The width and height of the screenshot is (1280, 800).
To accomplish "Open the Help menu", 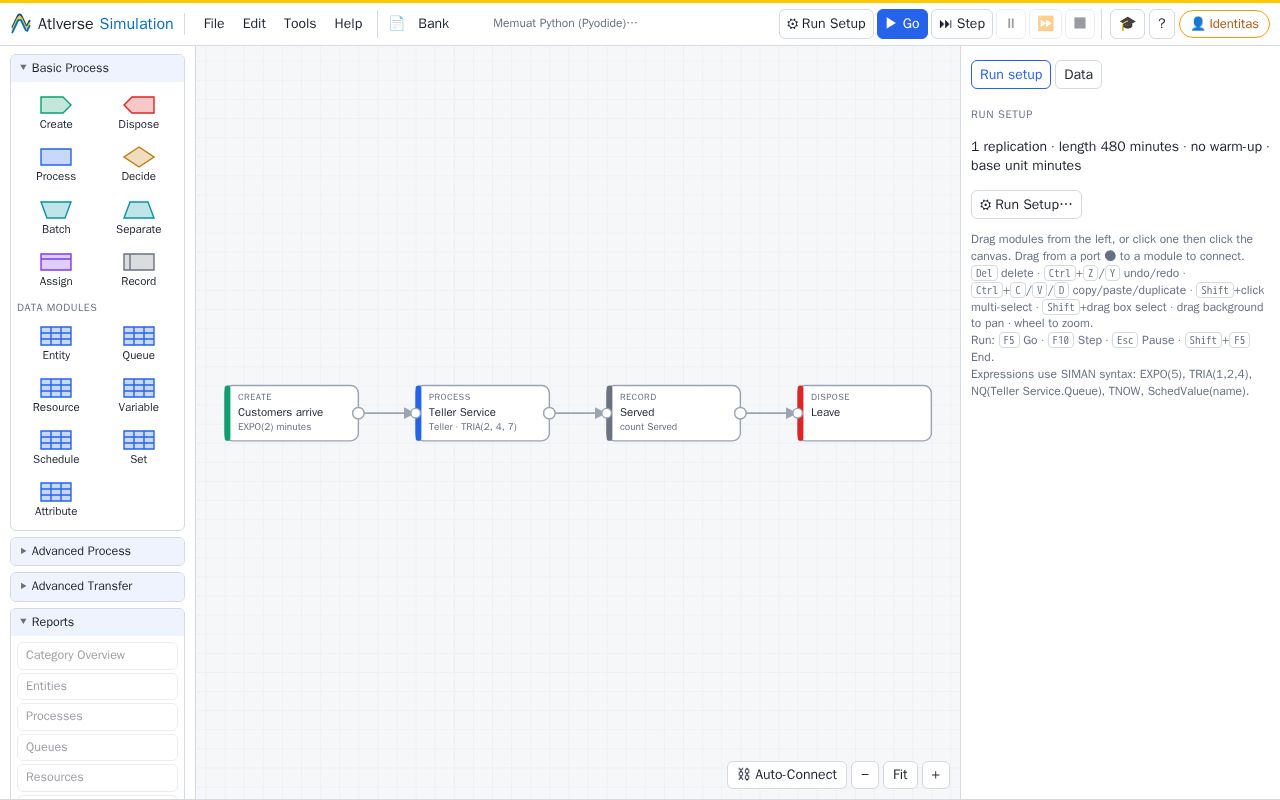I will pyautogui.click(x=348, y=24).
